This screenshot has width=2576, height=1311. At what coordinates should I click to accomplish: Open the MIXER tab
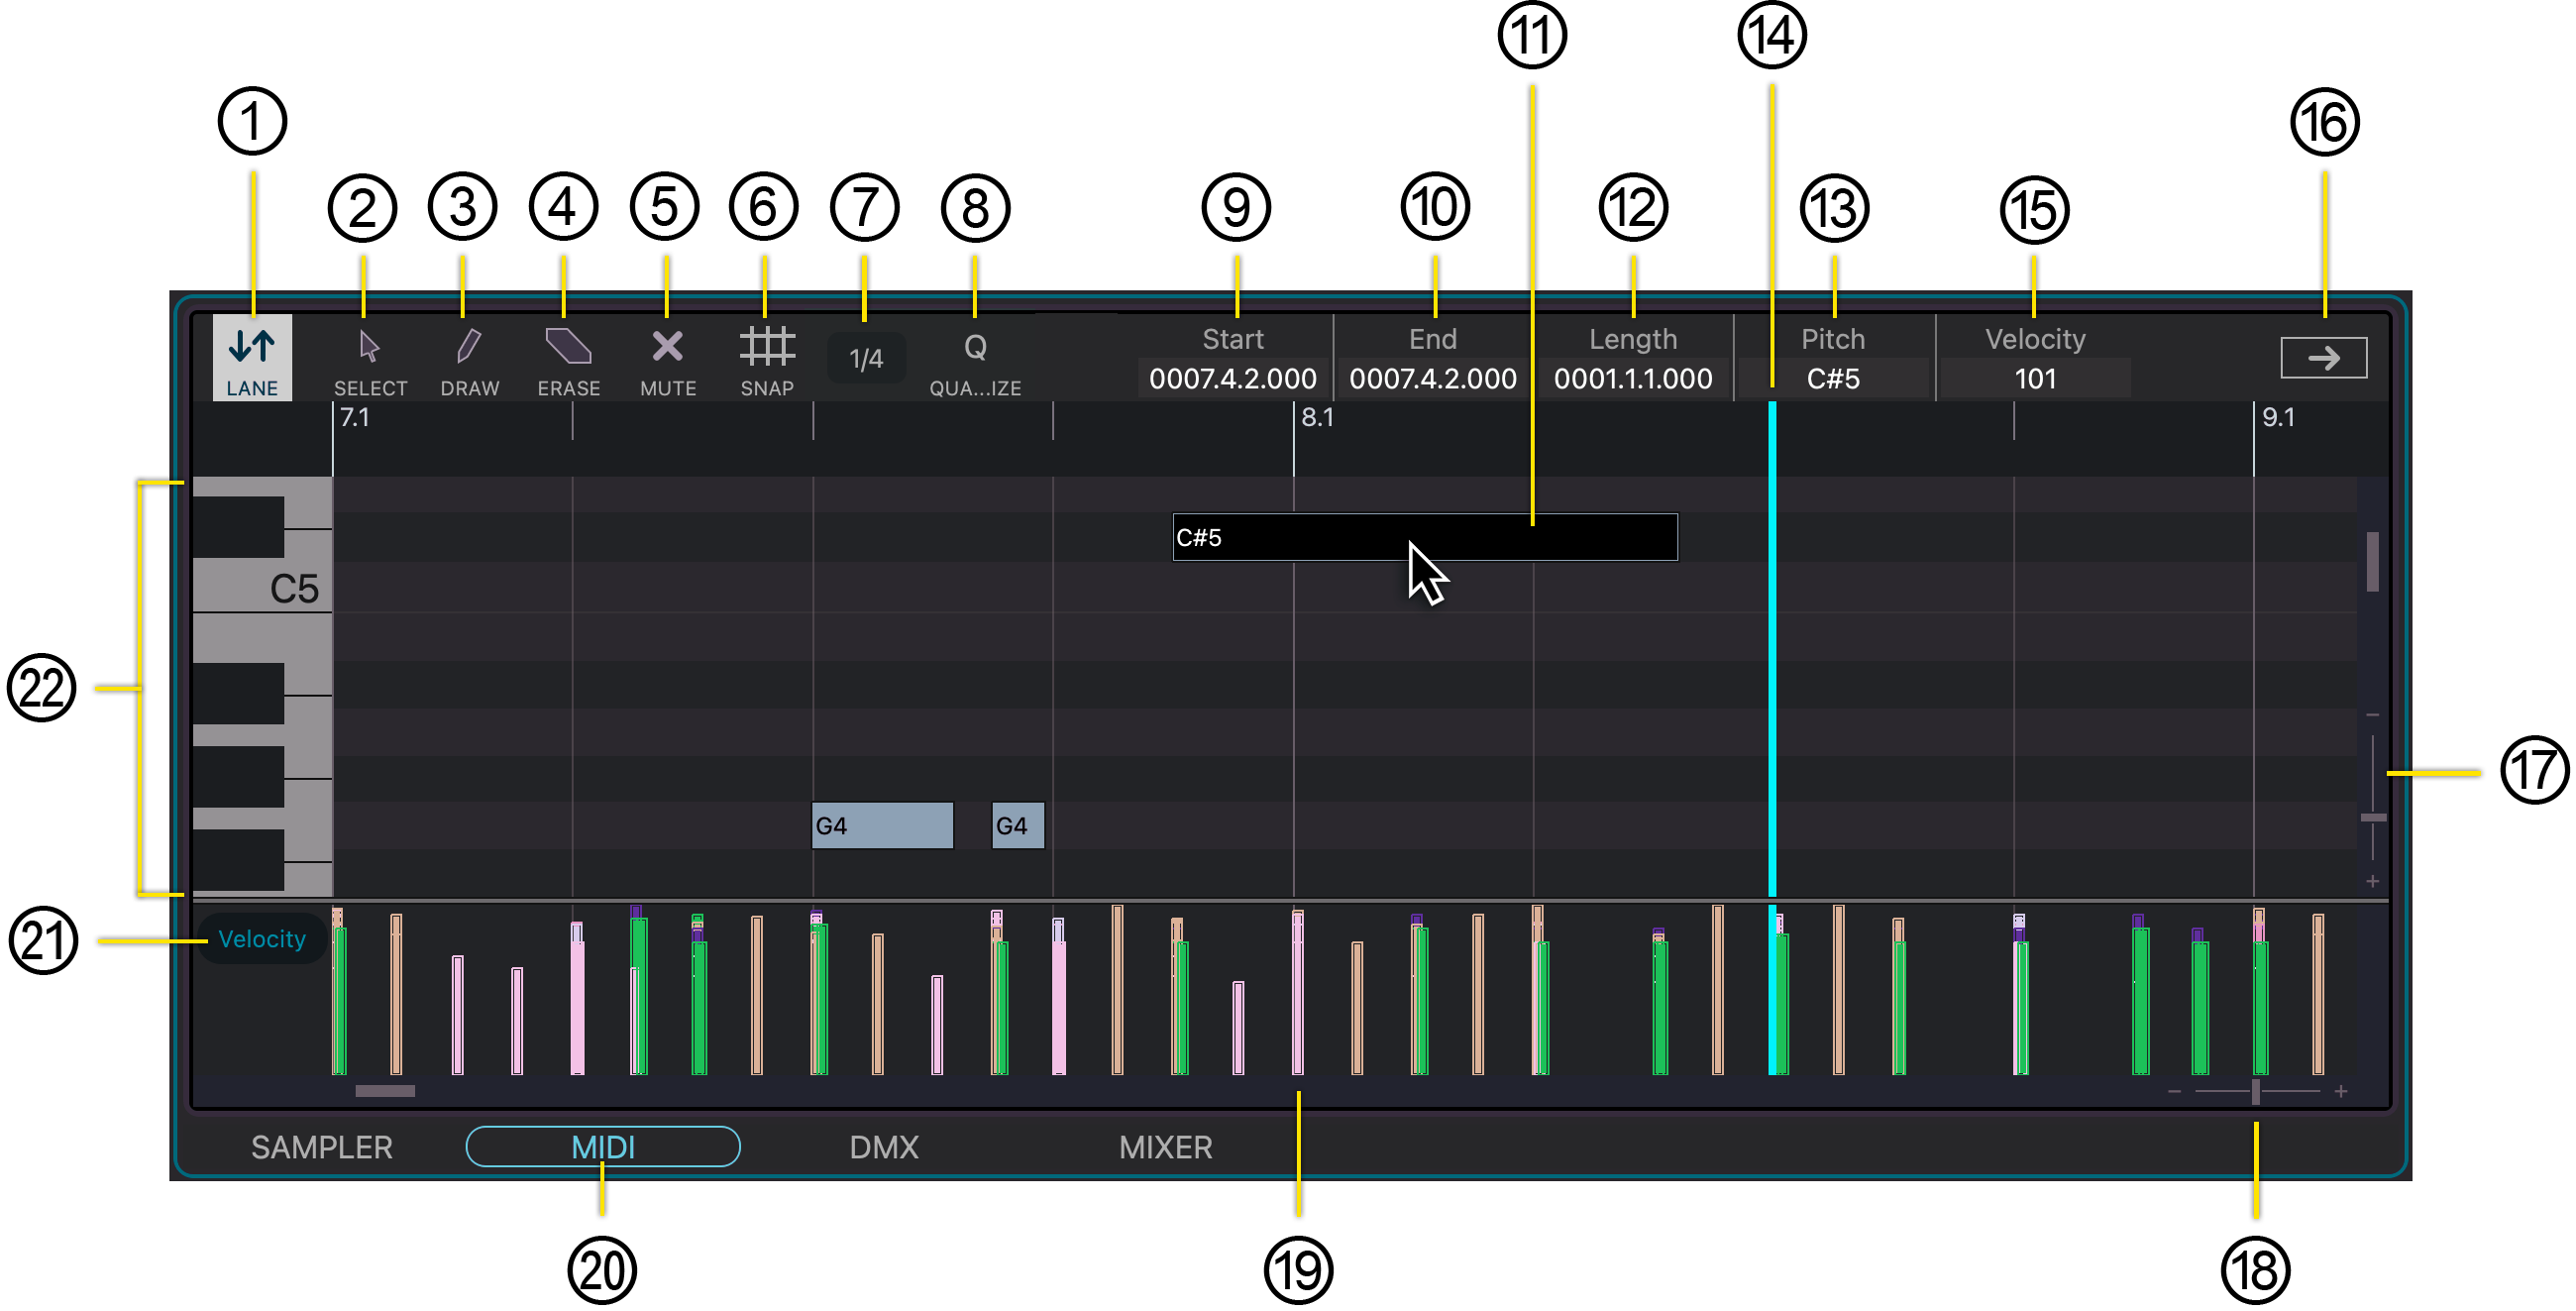point(1165,1147)
